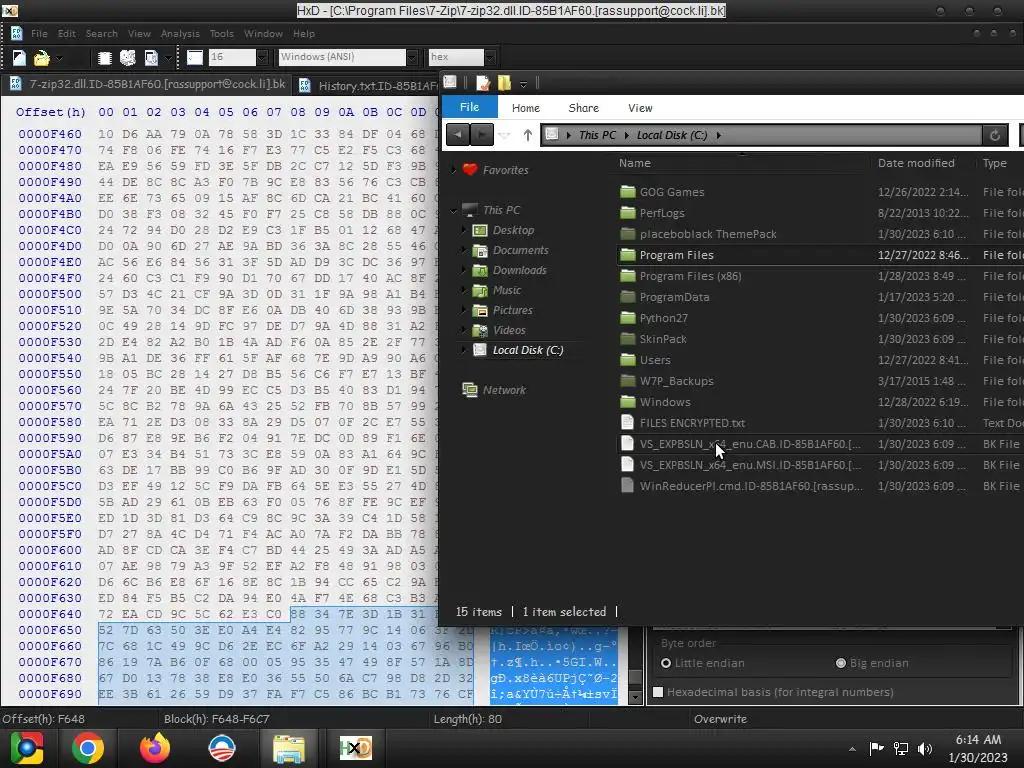1024x768 pixels.
Task: Click Explorer Back navigation arrow
Action: click(458, 135)
